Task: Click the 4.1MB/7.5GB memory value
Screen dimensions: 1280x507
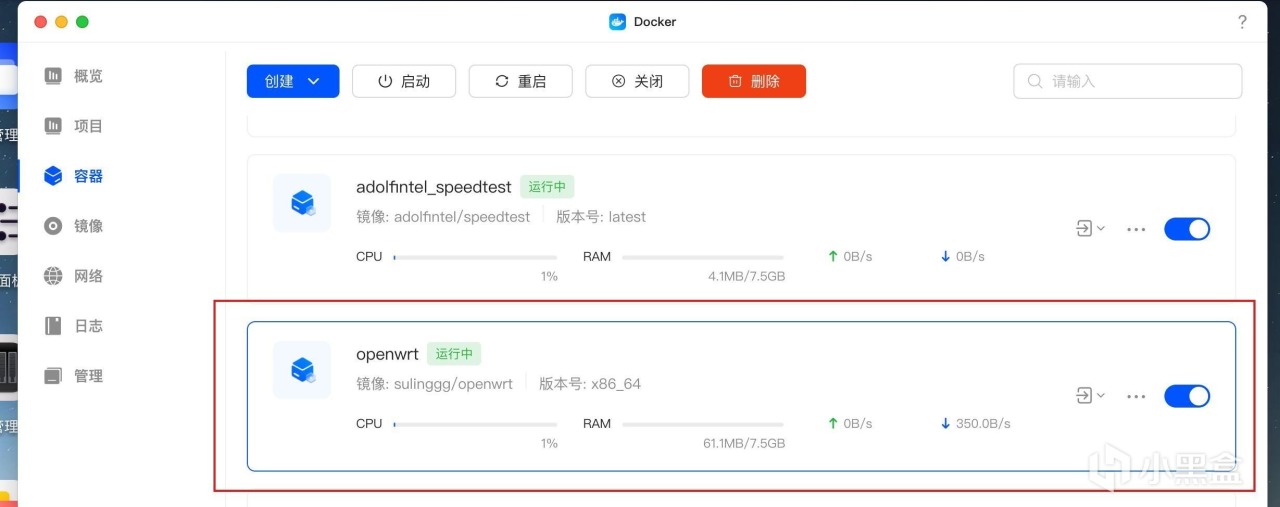Action: pos(746,276)
